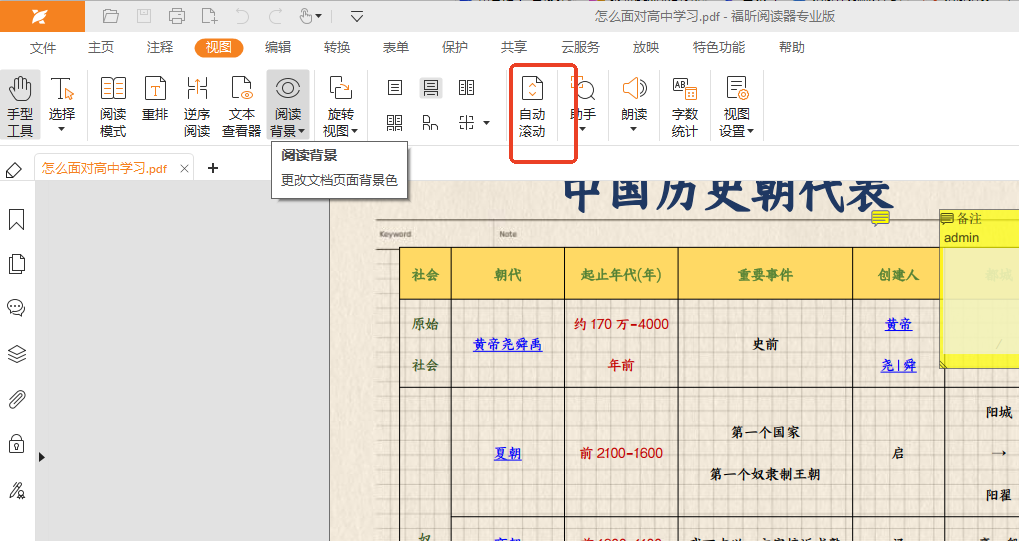The height and width of the screenshot is (541, 1019).
Task: Open the pages thumbnail panel
Action: point(16,263)
